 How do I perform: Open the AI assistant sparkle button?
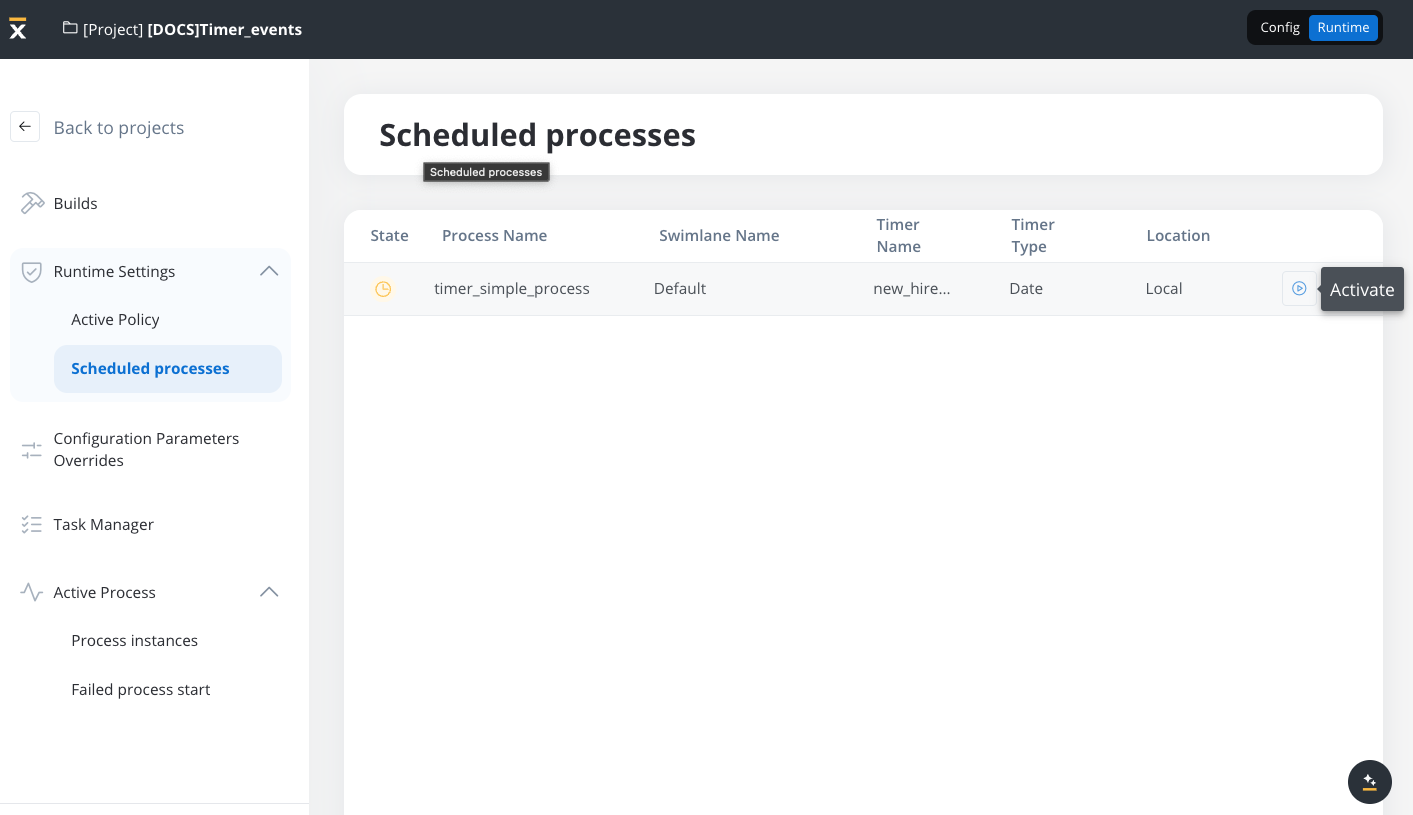click(x=1370, y=782)
